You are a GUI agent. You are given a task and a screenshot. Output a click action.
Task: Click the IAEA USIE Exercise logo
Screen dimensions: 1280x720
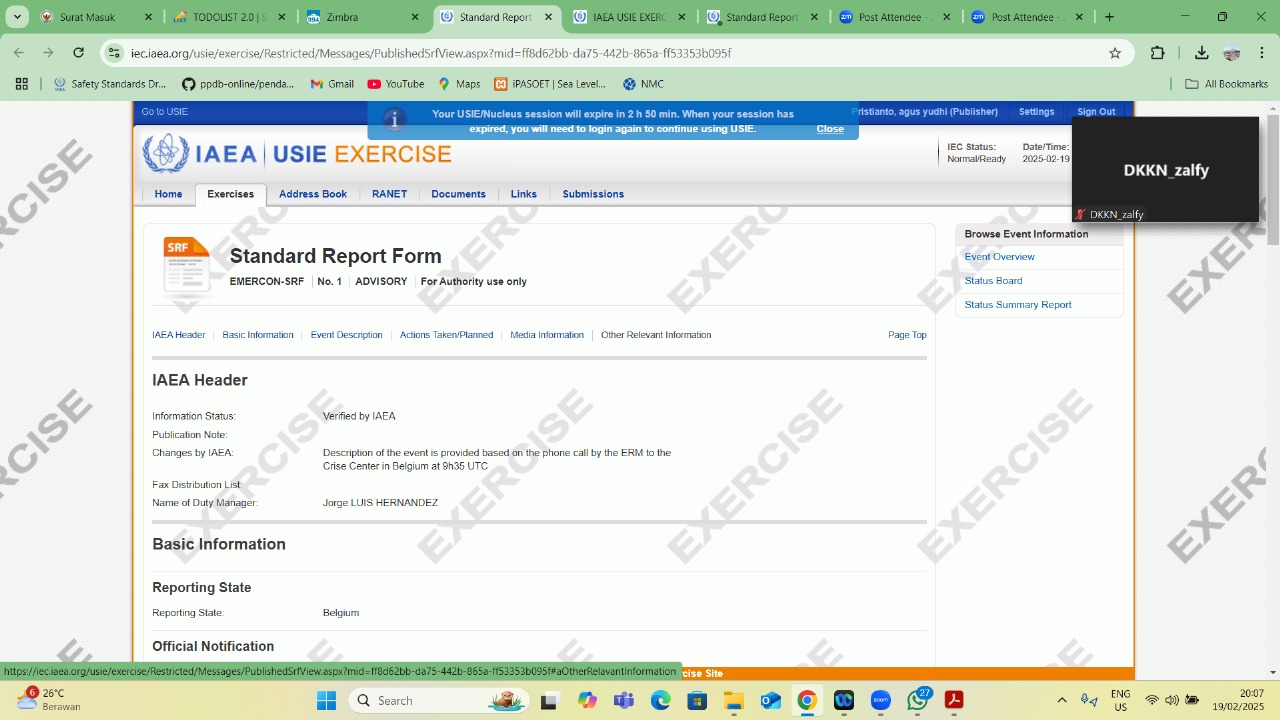pyautogui.click(x=297, y=154)
